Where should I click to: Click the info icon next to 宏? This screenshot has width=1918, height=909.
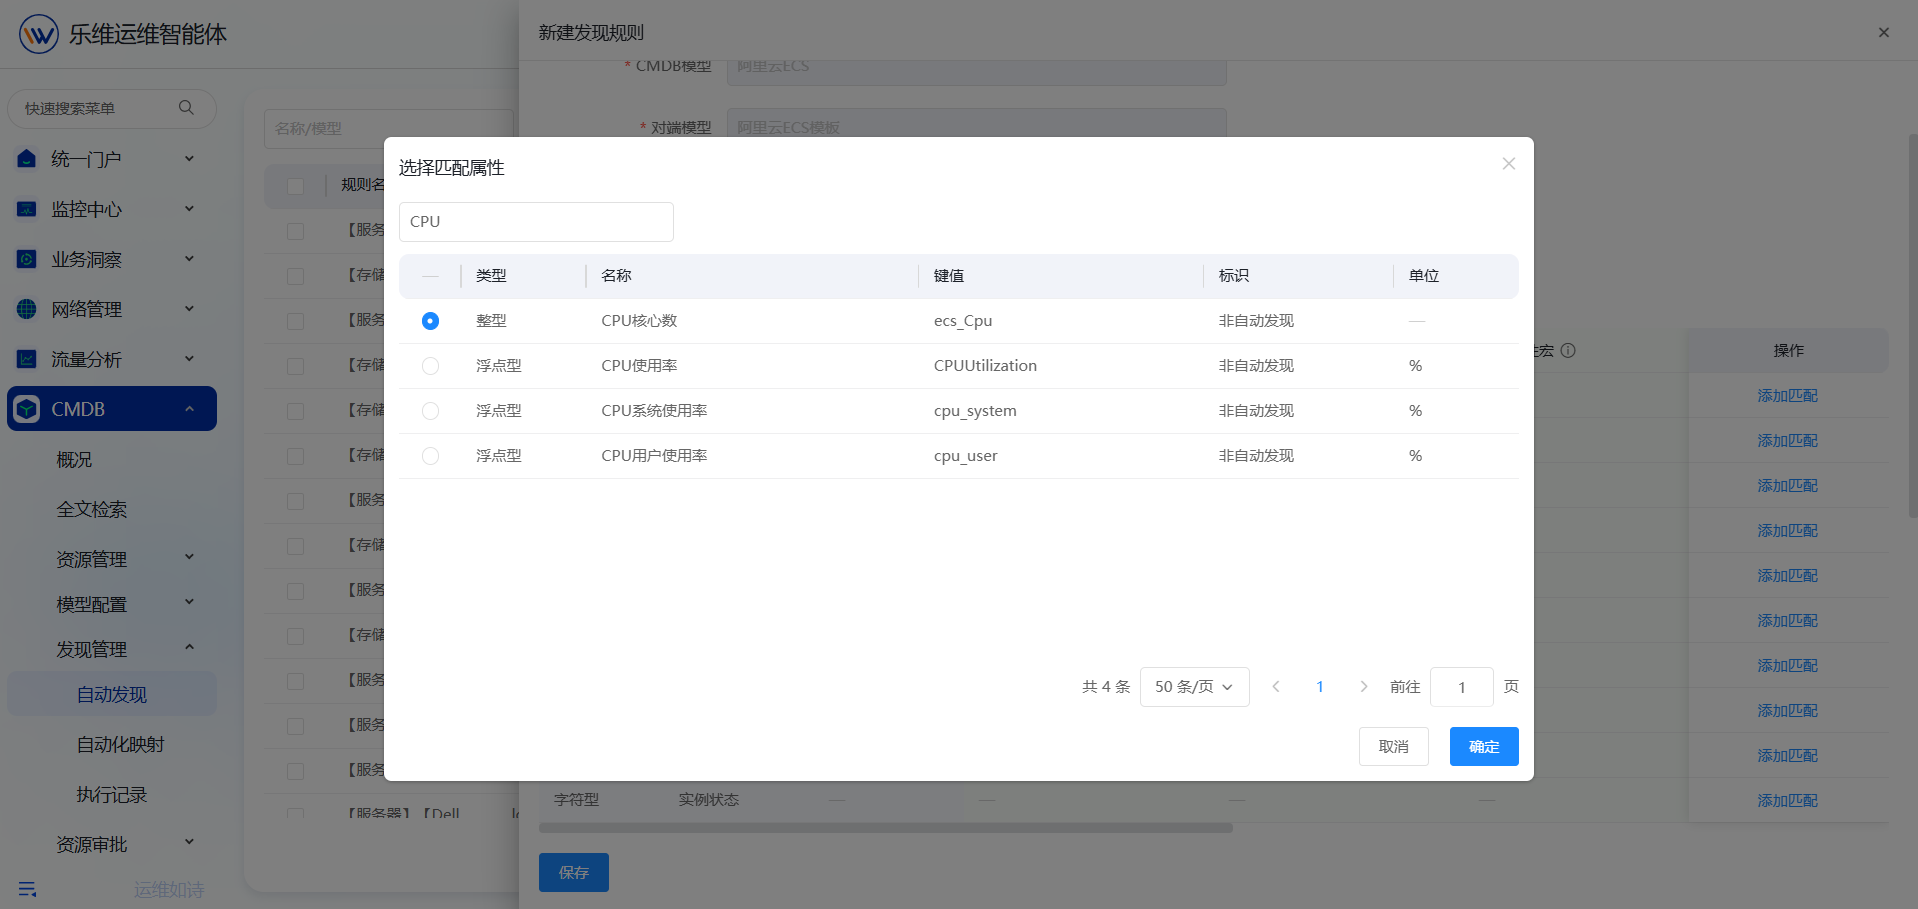point(1568,350)
